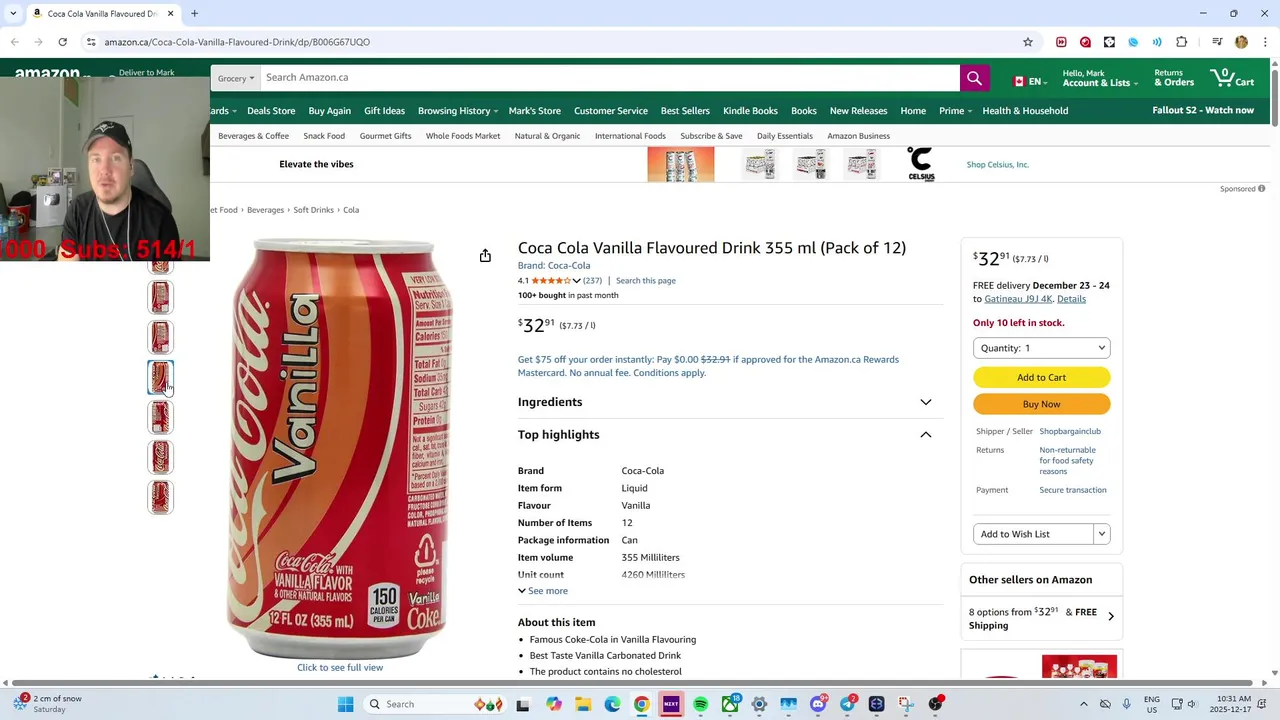The width and height of the screenshot is (1280, 720).
Task: Open browser extensions puzzle icon
Action: (x=1181, y=42)
